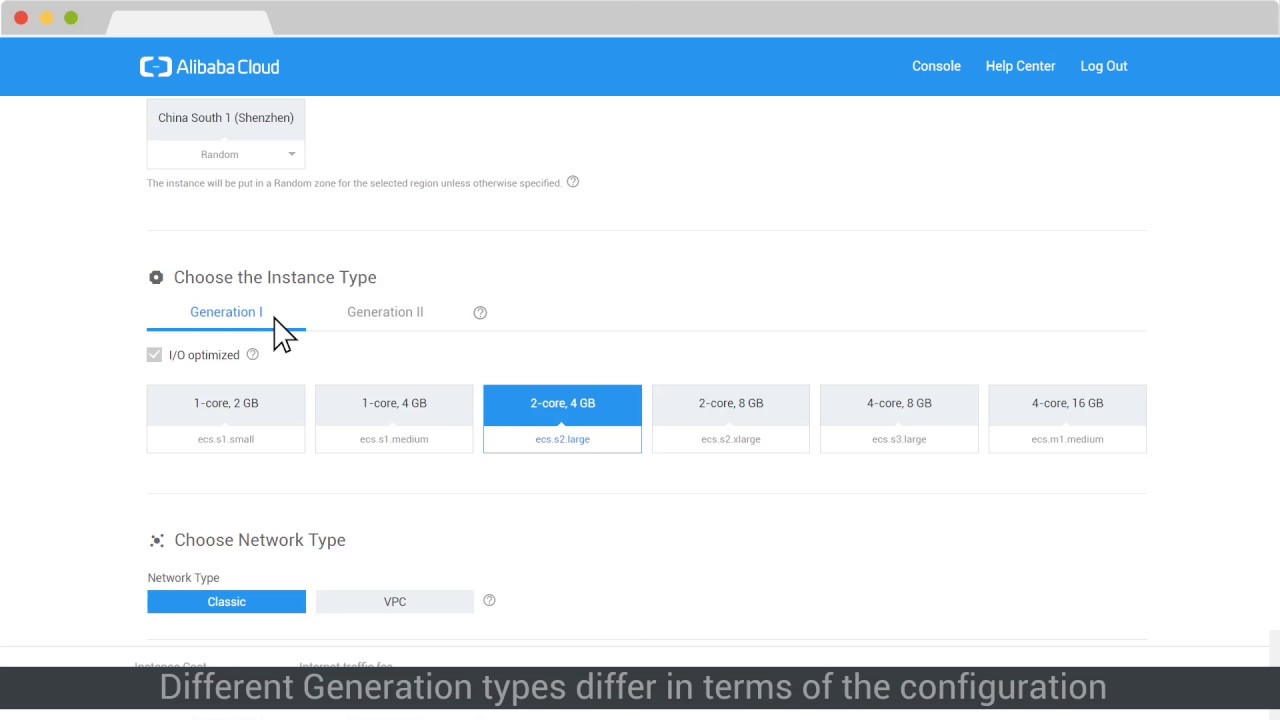Switch to the Generation I tab
This screenshot has height=720, width=1280.
(226, 312)
